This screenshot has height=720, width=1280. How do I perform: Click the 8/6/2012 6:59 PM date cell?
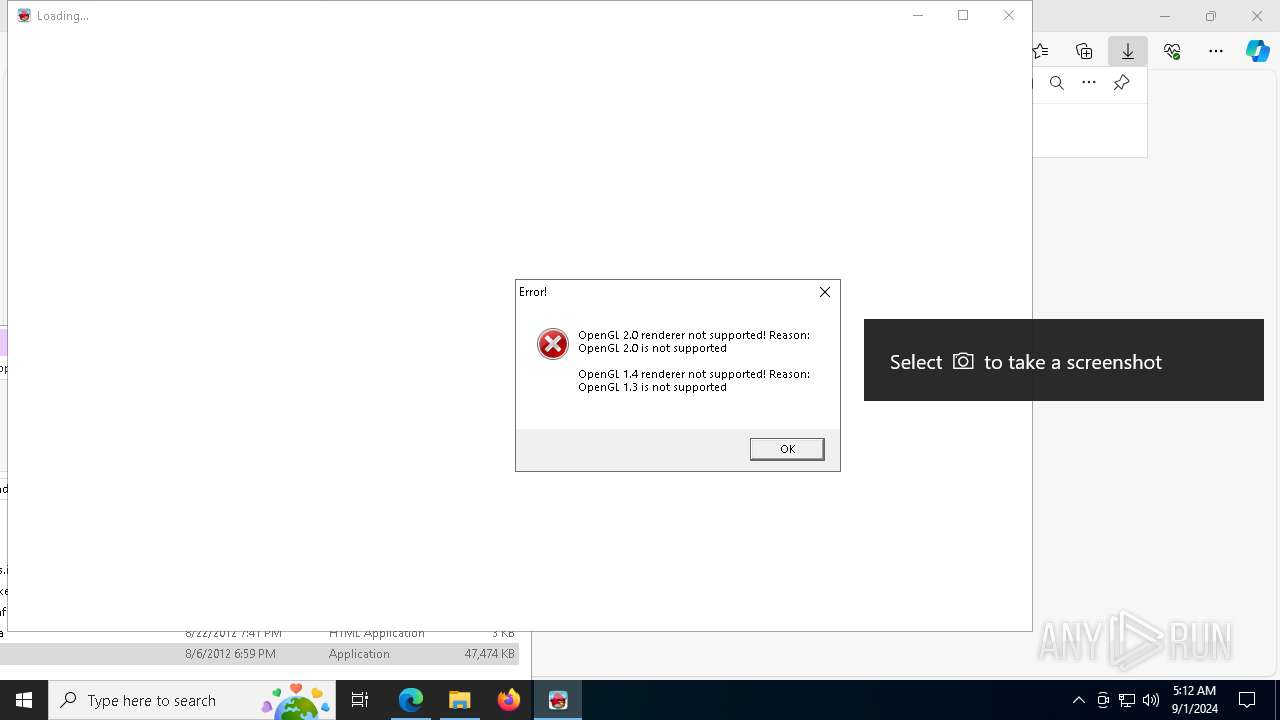click(x=230, y=654)
